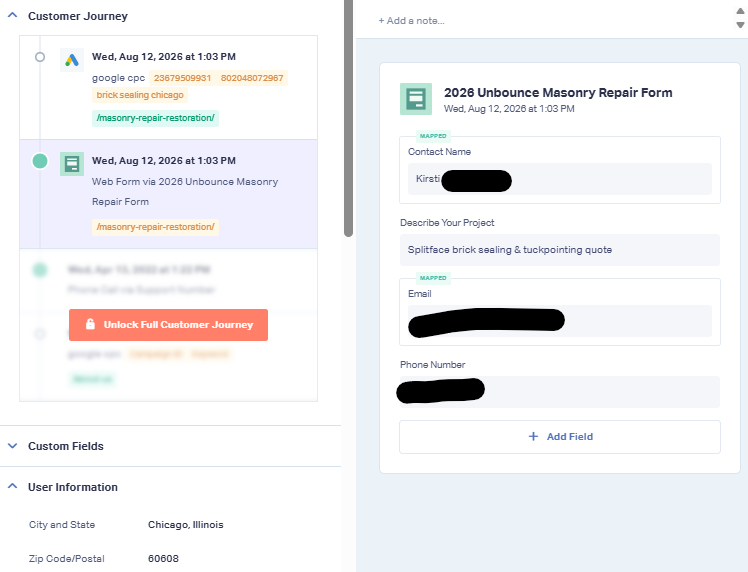Screen dimensions: 748x572
Task: Click the Add a note input
Action: coord(411,21)
